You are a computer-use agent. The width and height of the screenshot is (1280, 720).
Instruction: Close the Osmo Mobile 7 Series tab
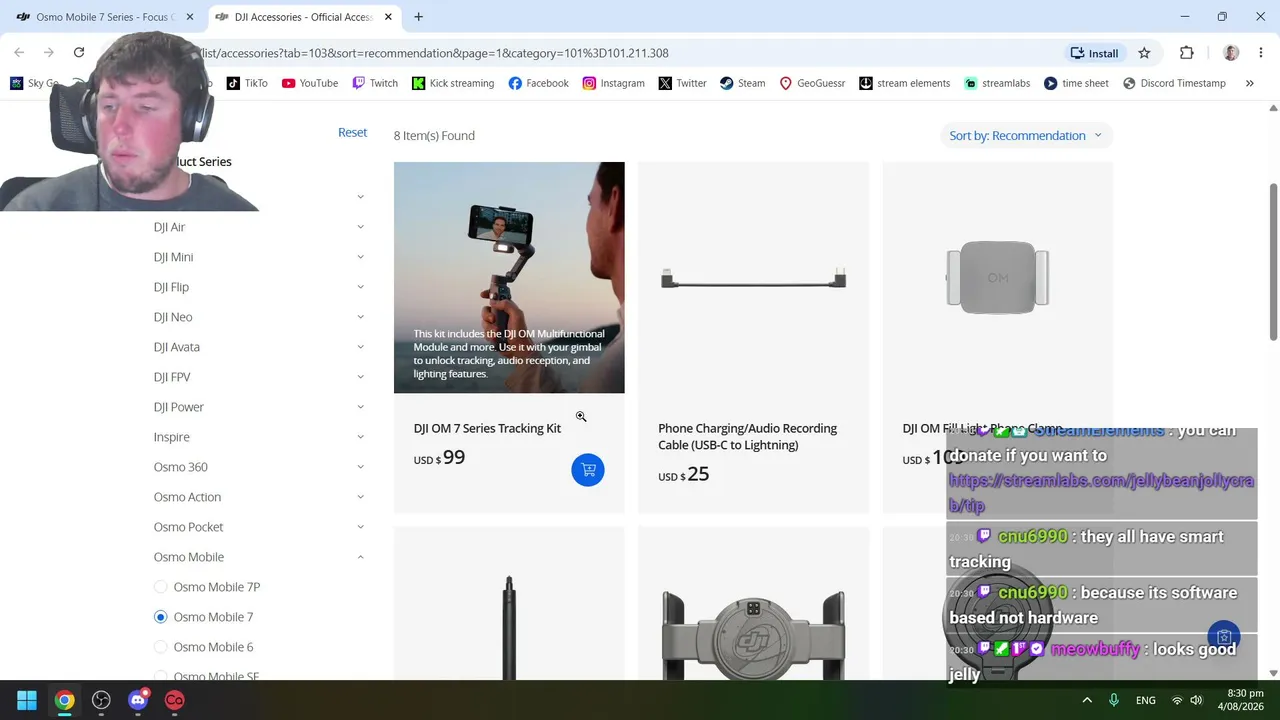(x=190, y=17)
